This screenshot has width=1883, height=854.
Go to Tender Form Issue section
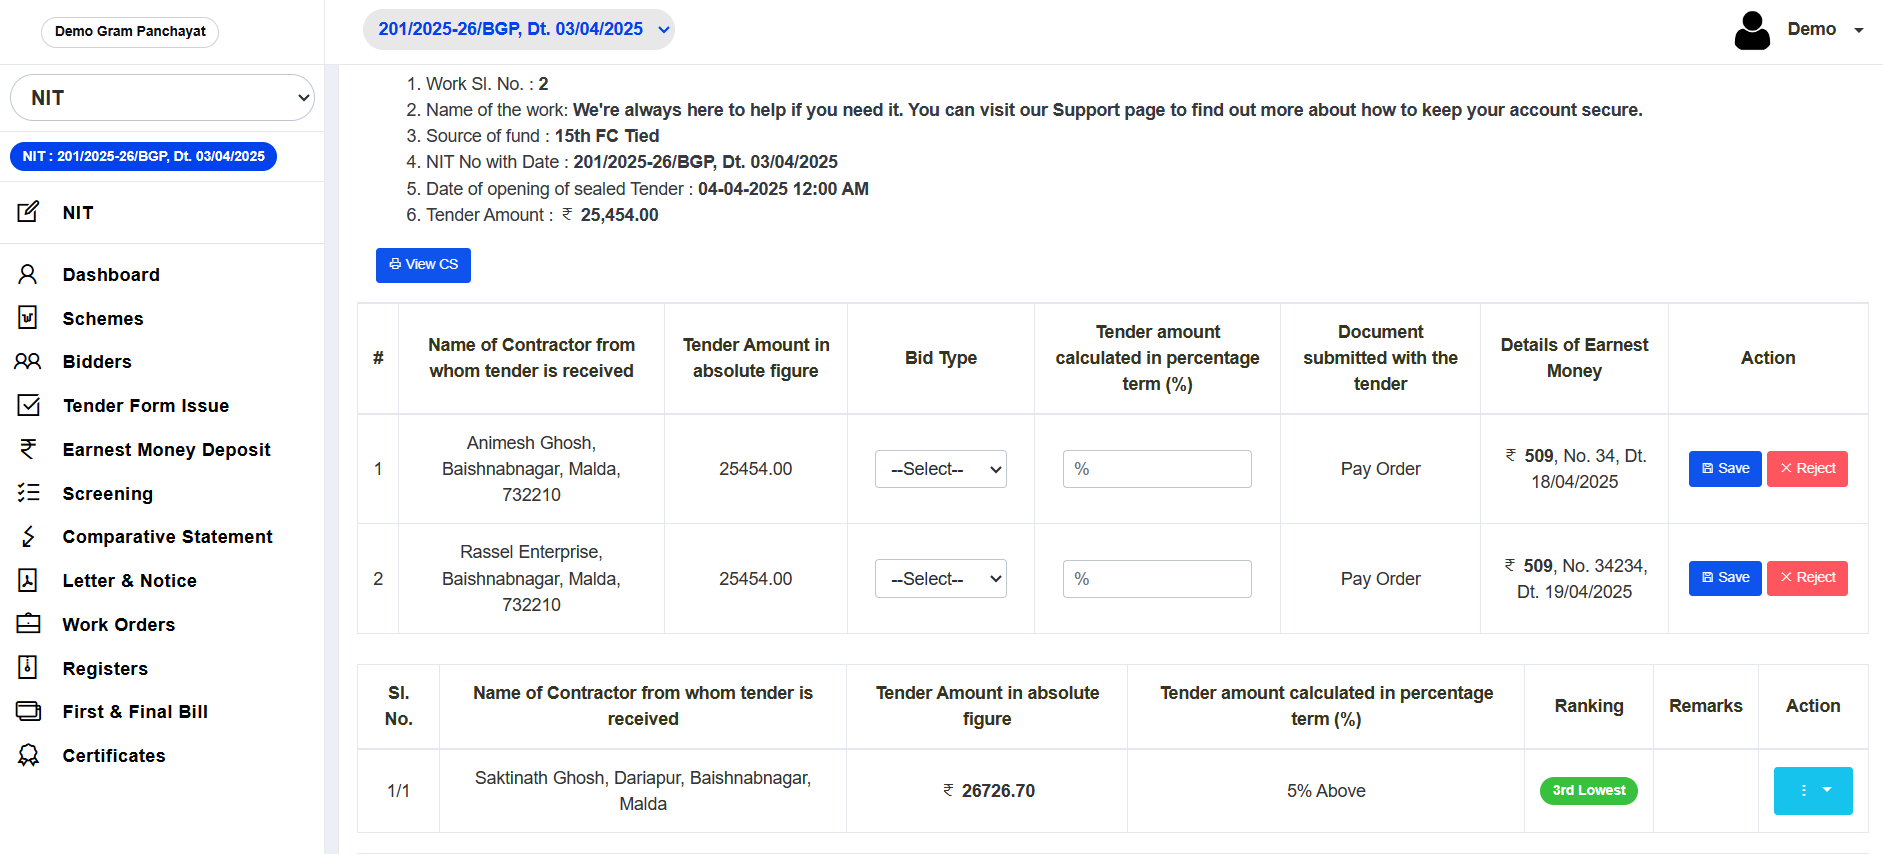(x=146, y=406)
